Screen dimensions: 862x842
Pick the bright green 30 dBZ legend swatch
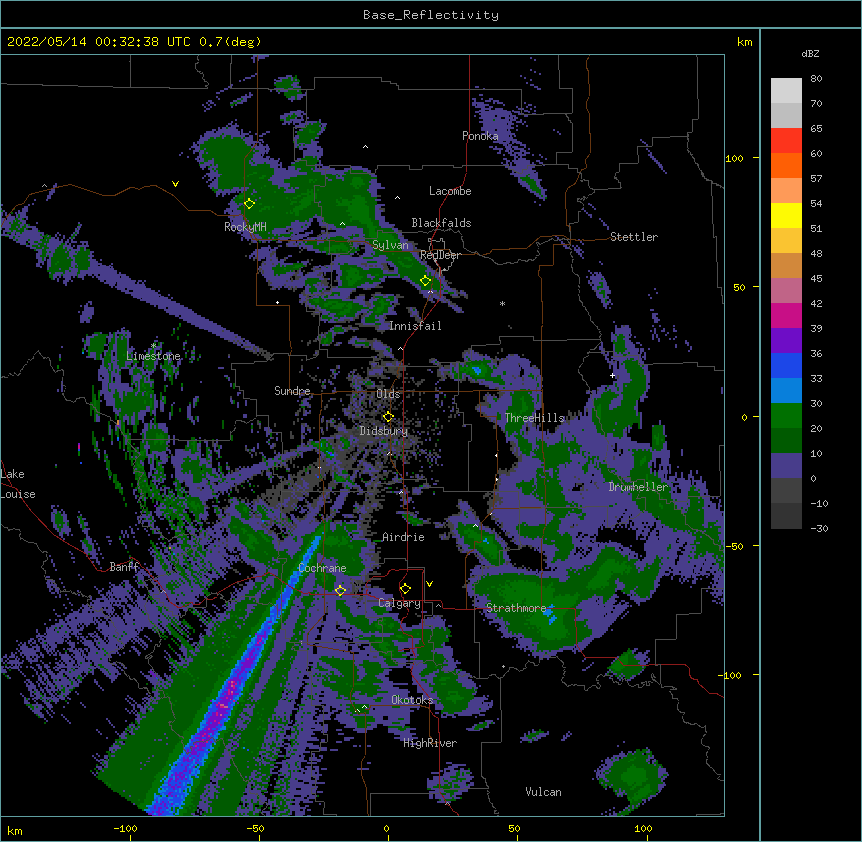tap(786, 416)
